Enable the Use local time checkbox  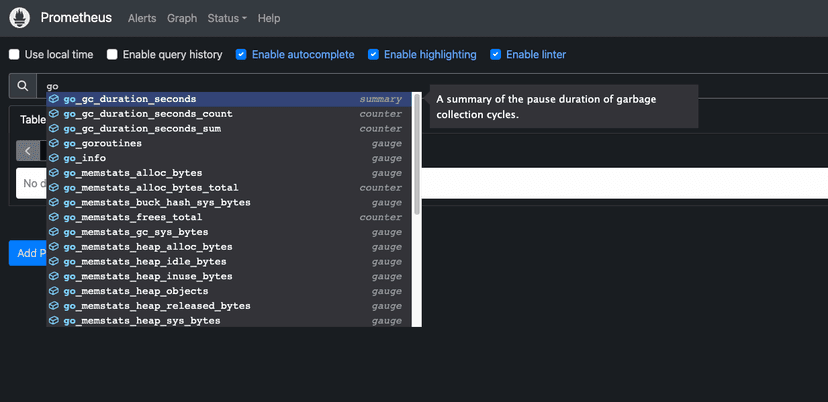(x=14, y=54)
